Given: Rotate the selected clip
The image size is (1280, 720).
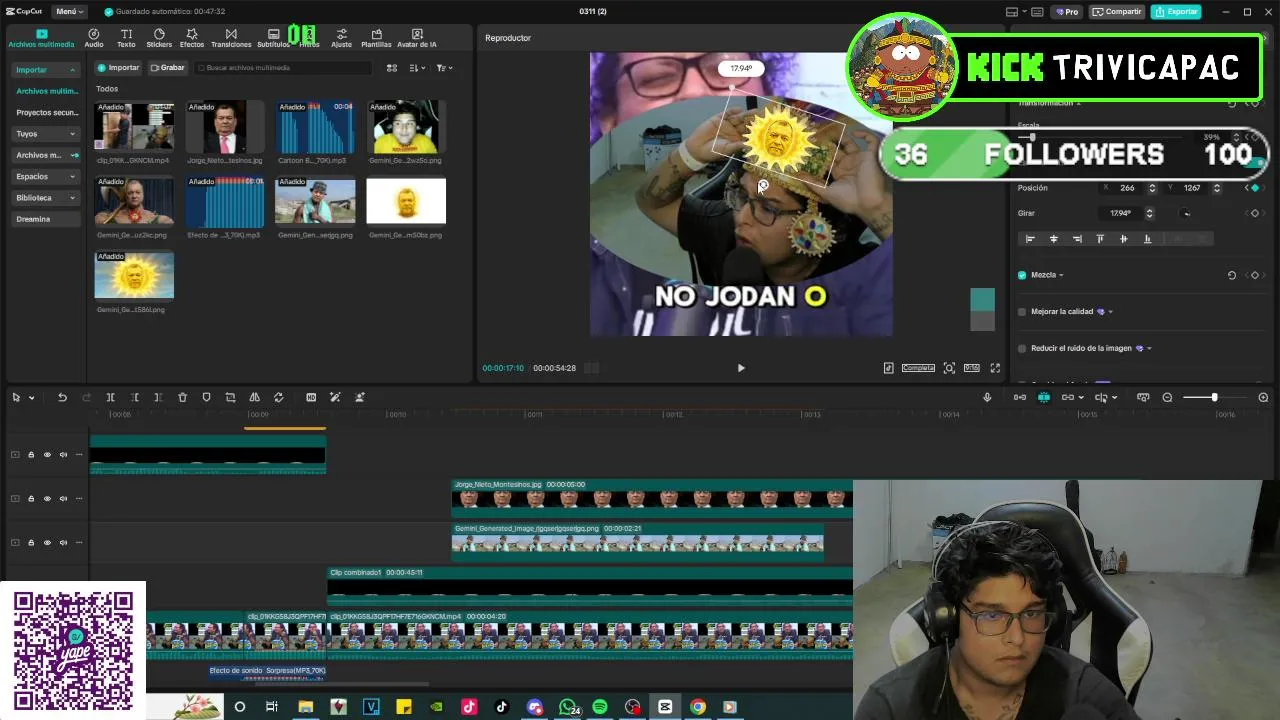Looking at the screenshot, I should coord(278,398).
